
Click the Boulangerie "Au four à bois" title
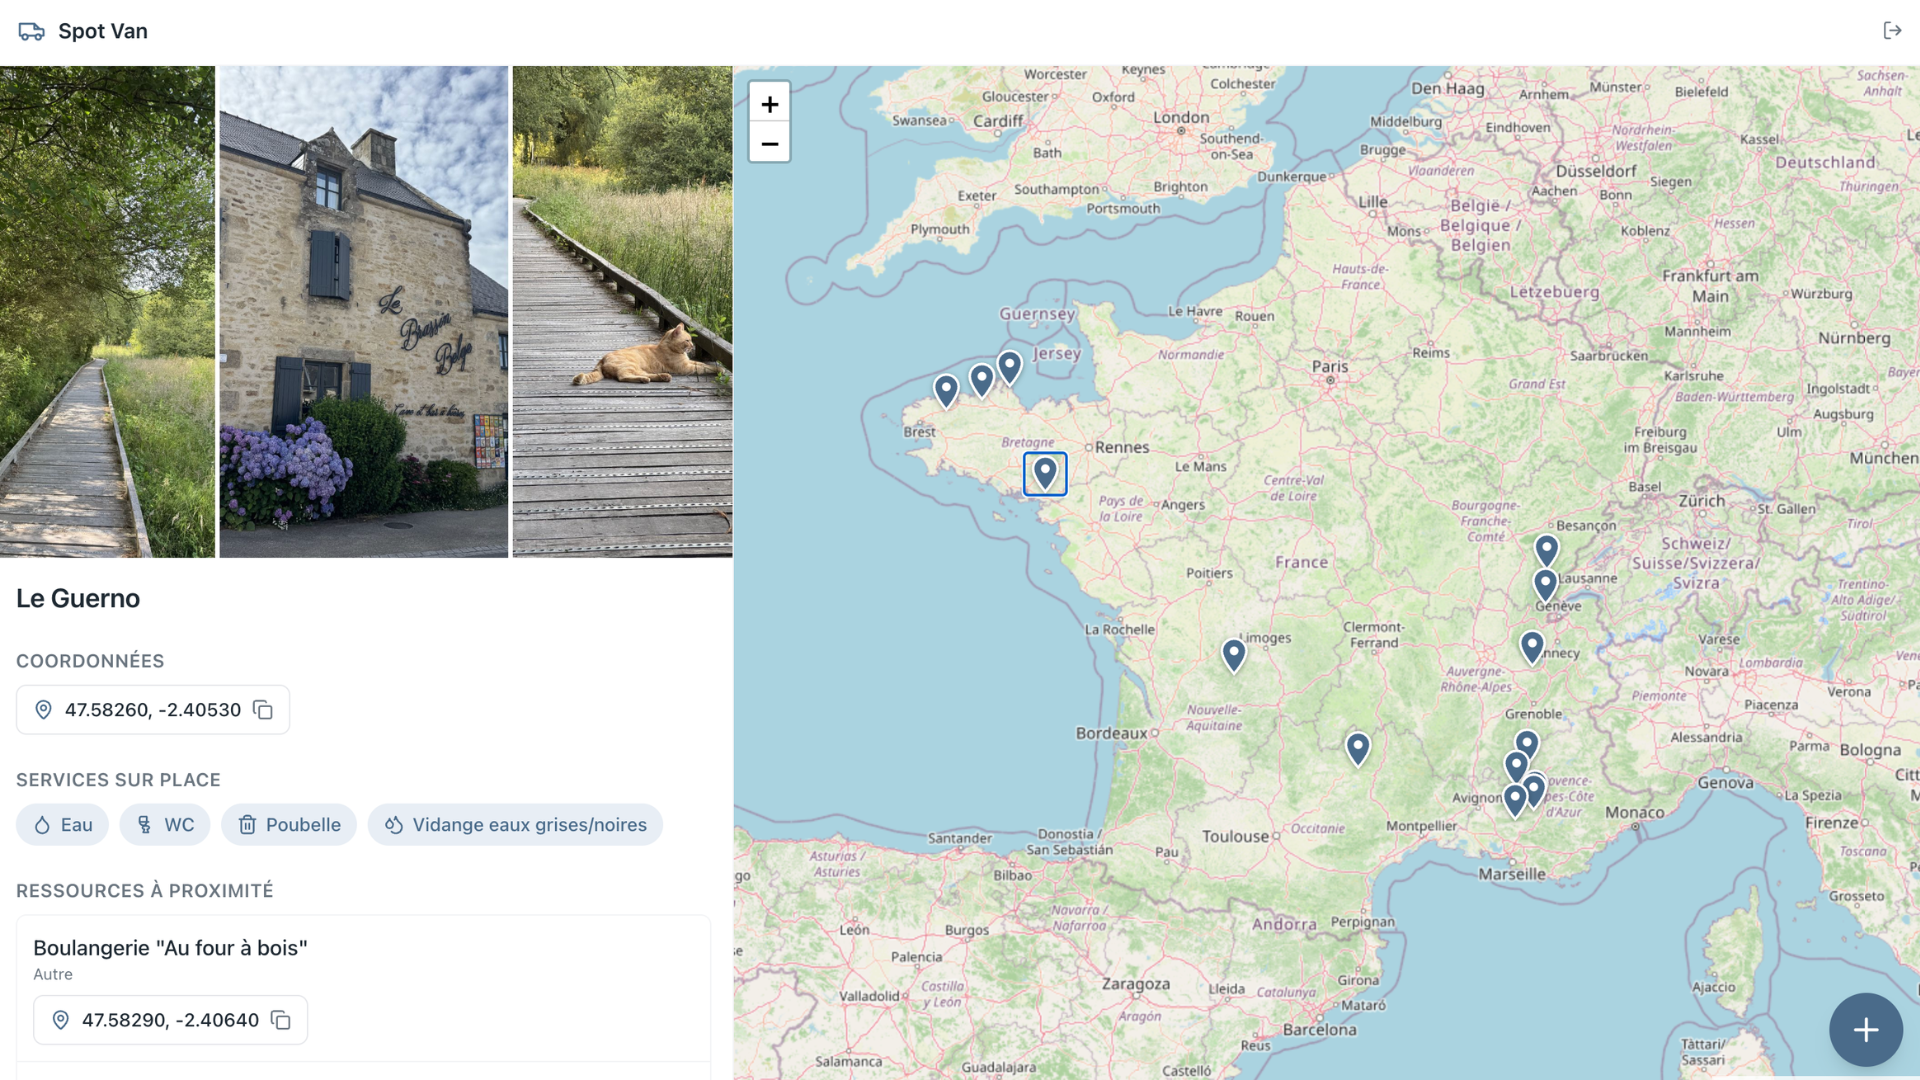(x=170, y=948)
